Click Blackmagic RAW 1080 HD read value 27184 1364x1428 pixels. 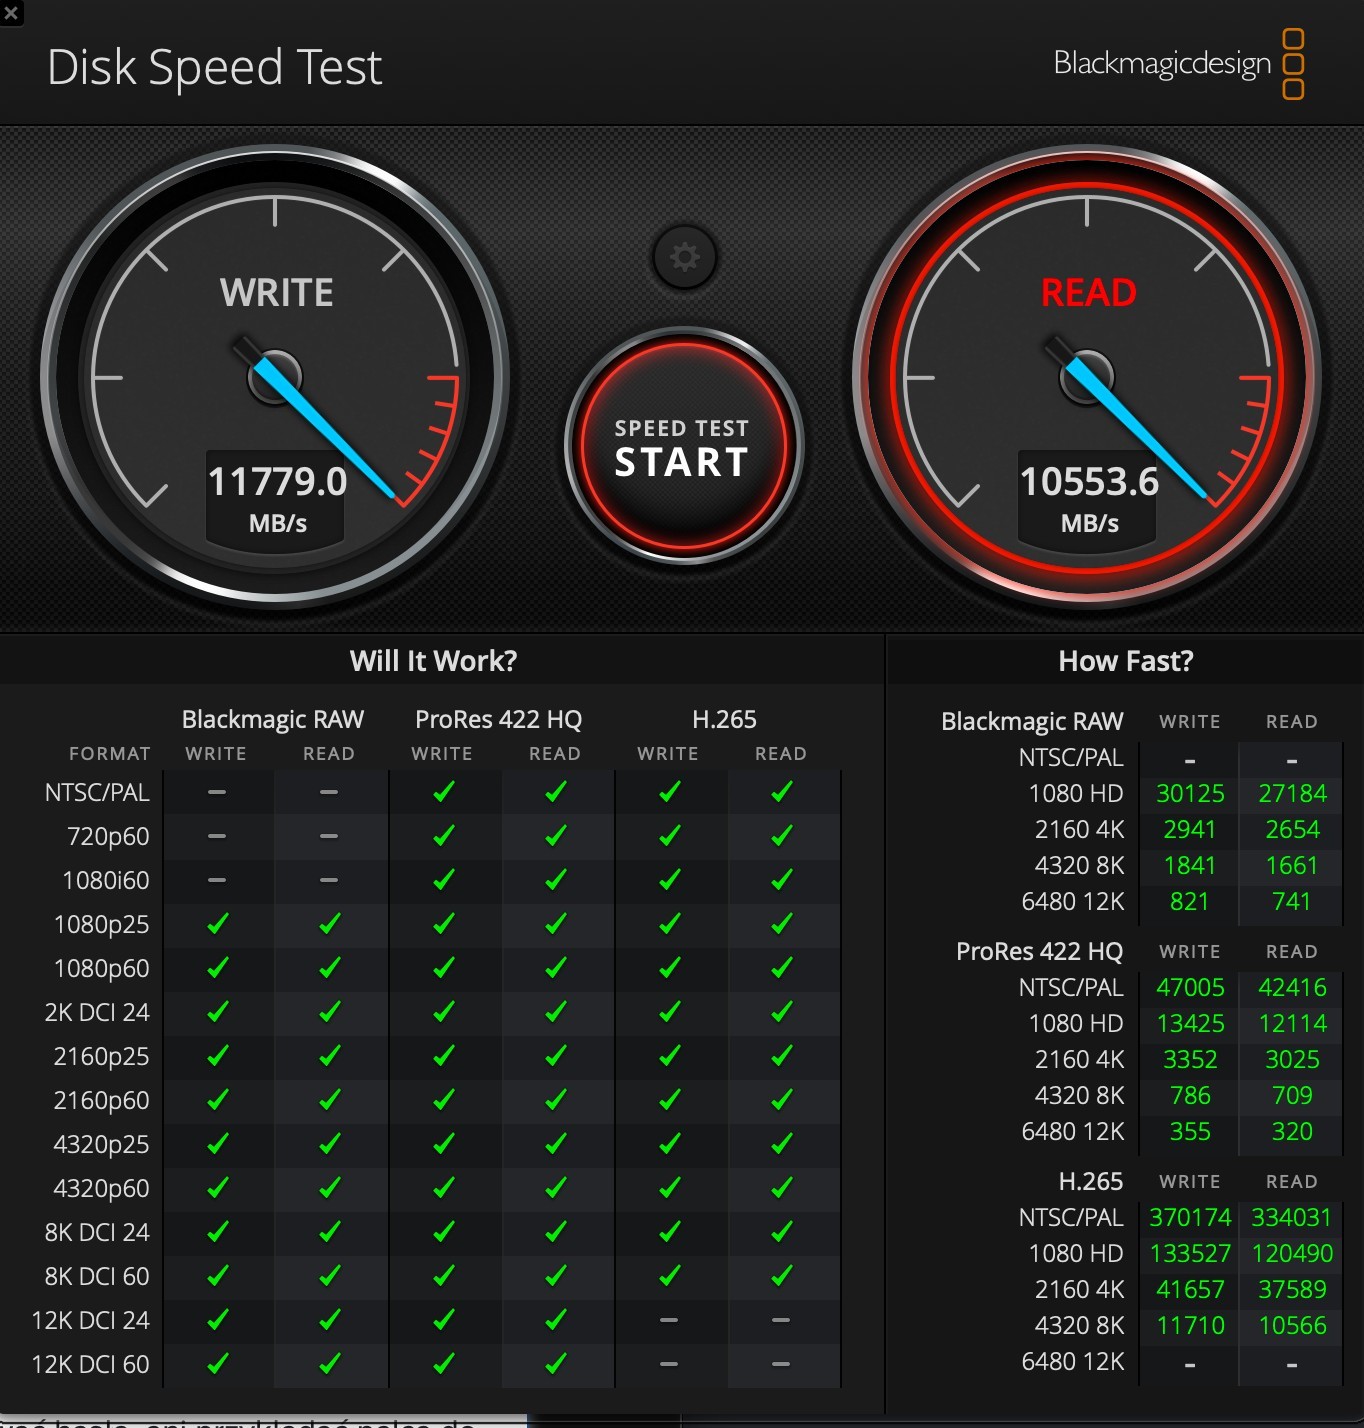click(x=1292, y=793)
